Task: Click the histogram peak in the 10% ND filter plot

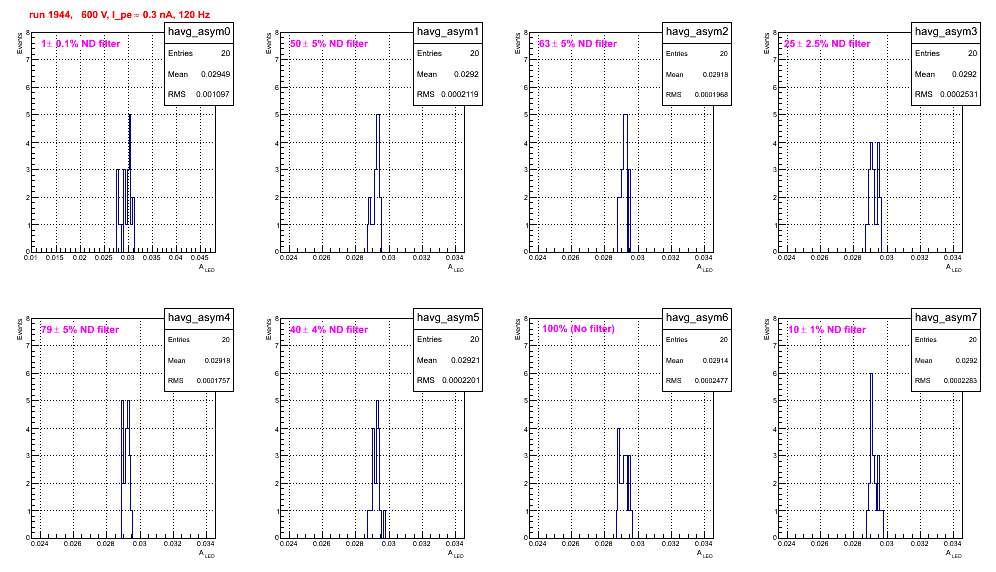Action: point(872,374)
